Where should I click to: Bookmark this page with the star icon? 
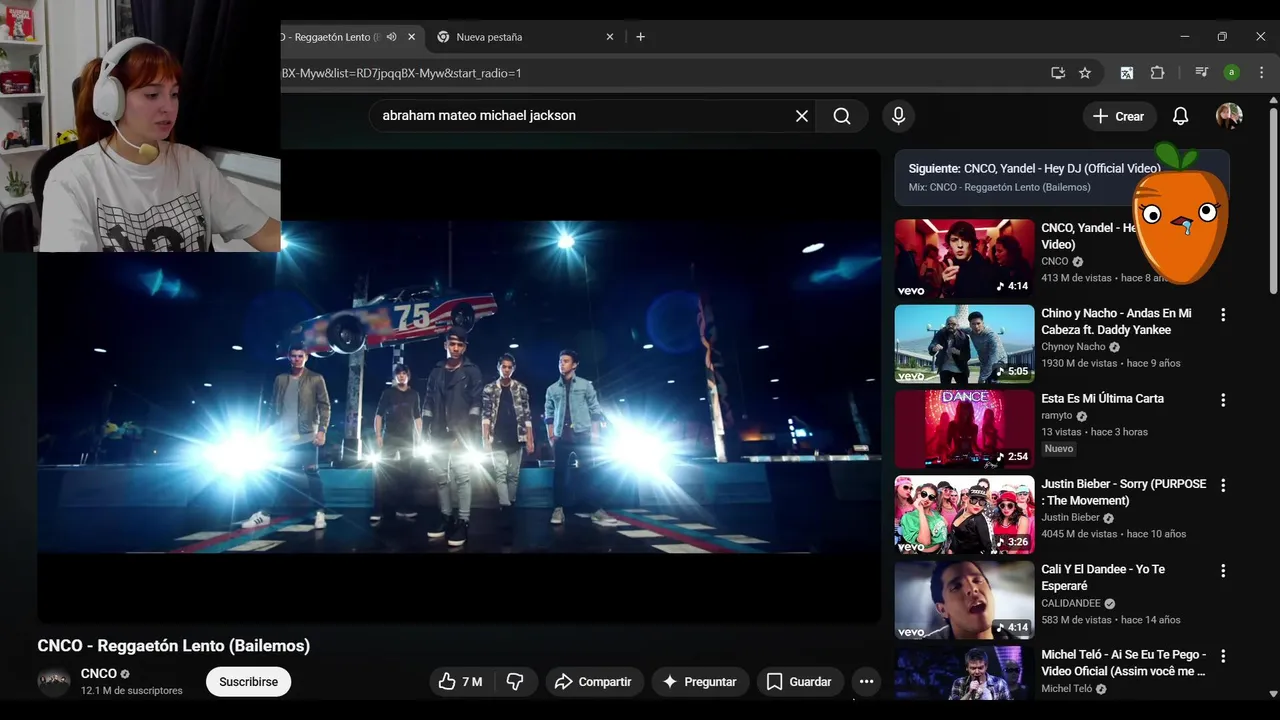click(1085, 73)
